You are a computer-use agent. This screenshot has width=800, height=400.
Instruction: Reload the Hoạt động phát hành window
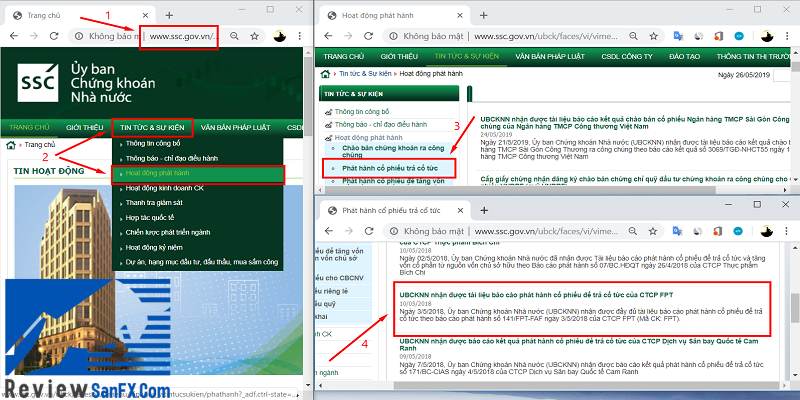368,36
